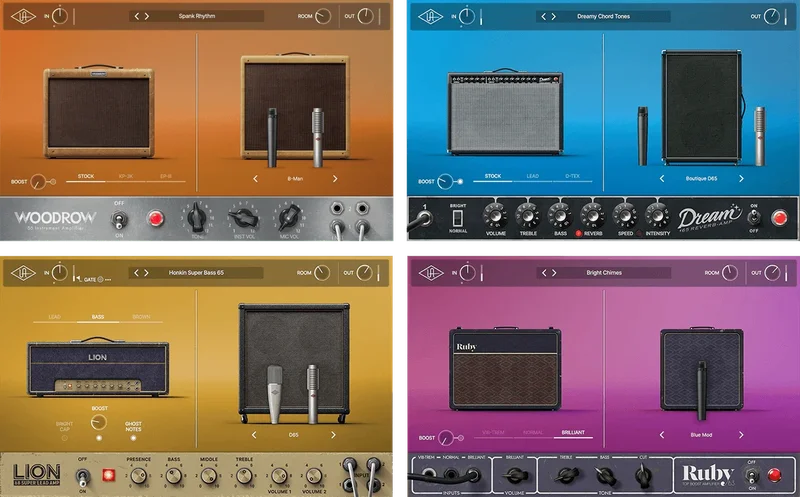Click the UA logo in the Lion plugin
This screenshot has height=497, width=800.
click(23, 273)
